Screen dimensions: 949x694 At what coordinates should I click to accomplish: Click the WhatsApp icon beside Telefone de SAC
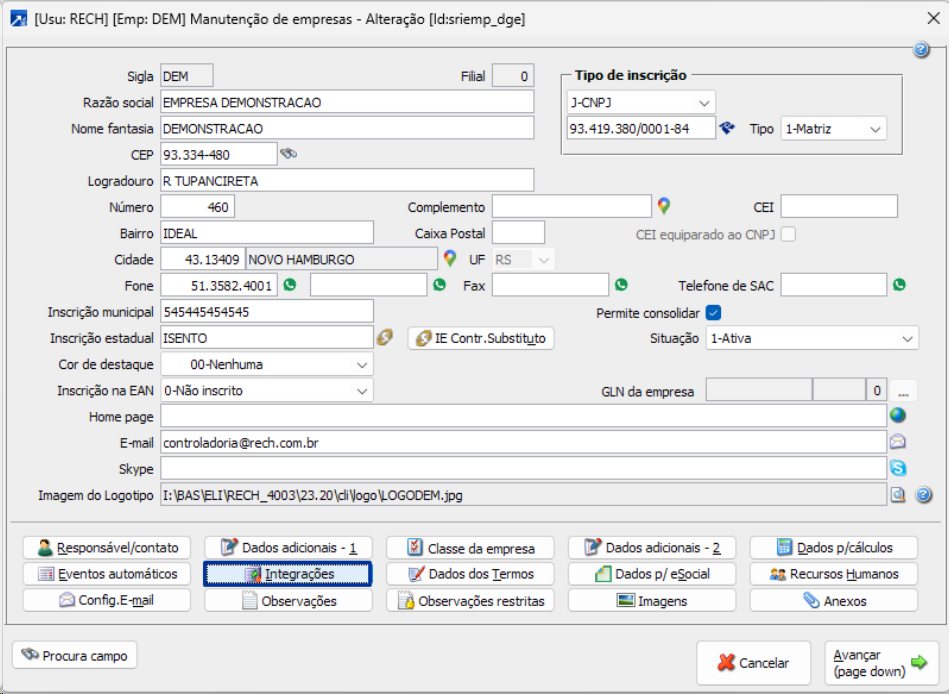(899, 285)
